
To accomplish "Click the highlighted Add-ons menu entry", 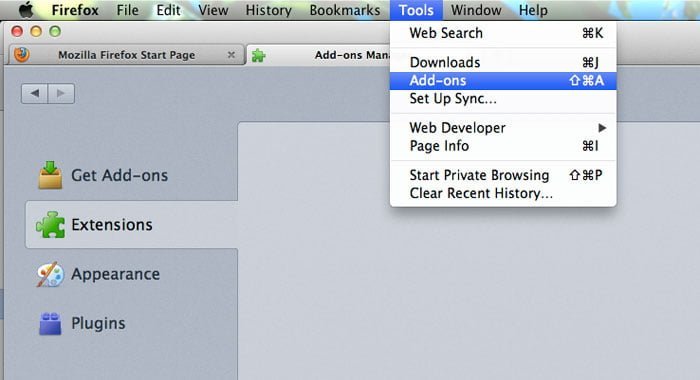I will coord(503,81).
